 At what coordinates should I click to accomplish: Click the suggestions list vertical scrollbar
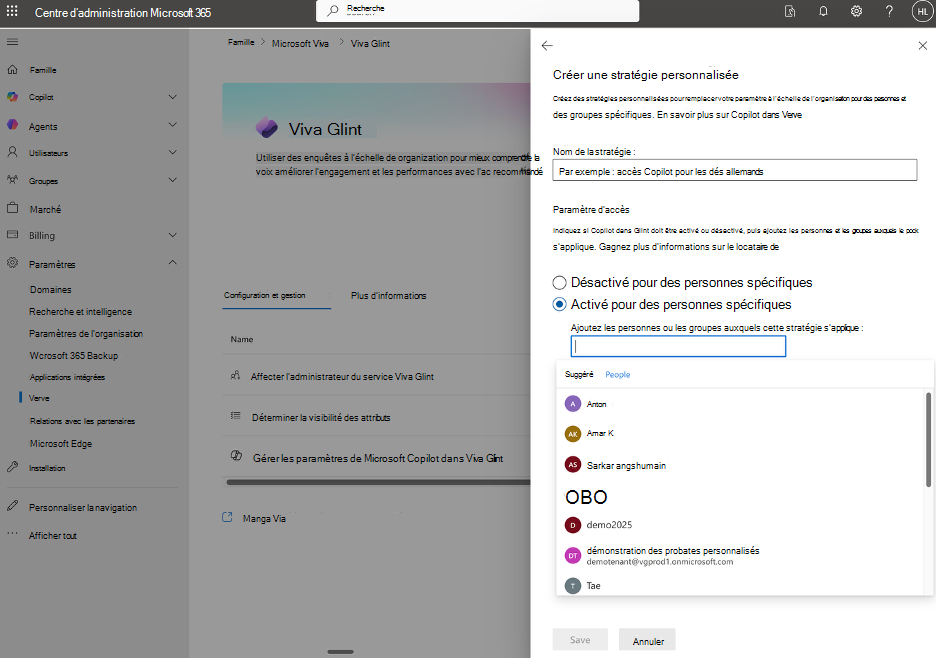[928, 439]
